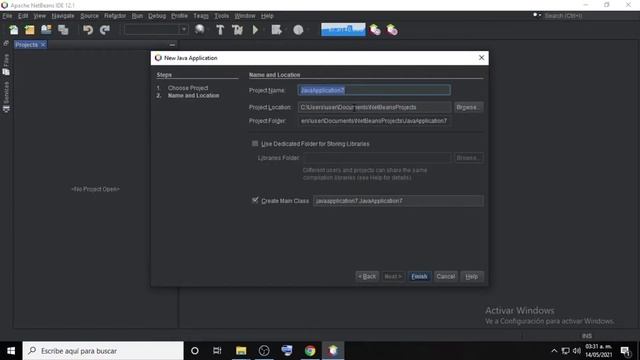
Task: Click the Debug Project toolbar icon
Action: coord(276,30)
